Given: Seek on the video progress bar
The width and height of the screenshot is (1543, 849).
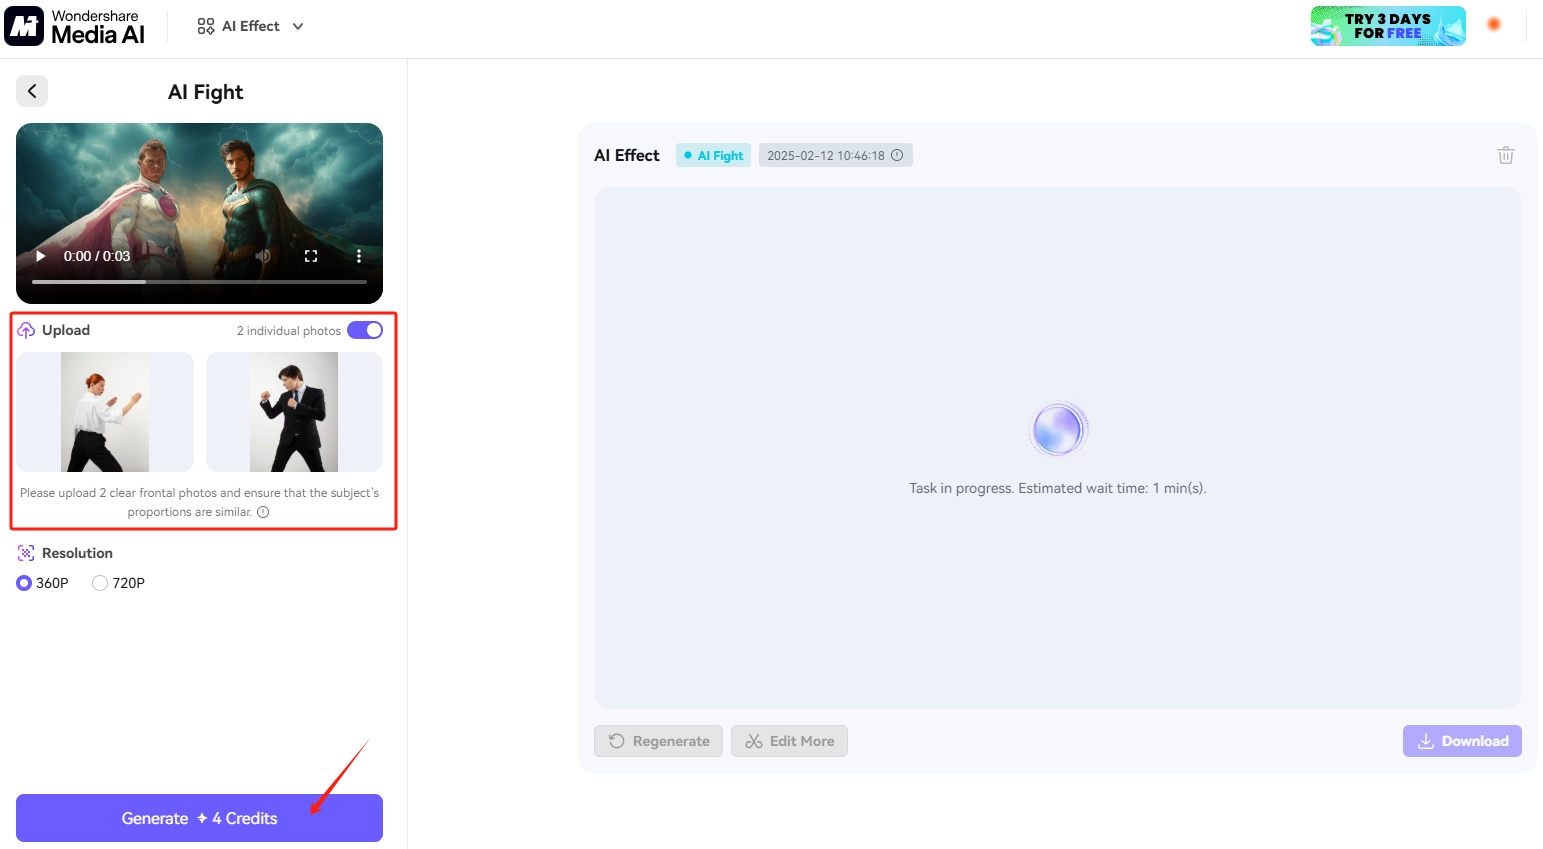Looking at the screenshot, I should pos(199,282).
